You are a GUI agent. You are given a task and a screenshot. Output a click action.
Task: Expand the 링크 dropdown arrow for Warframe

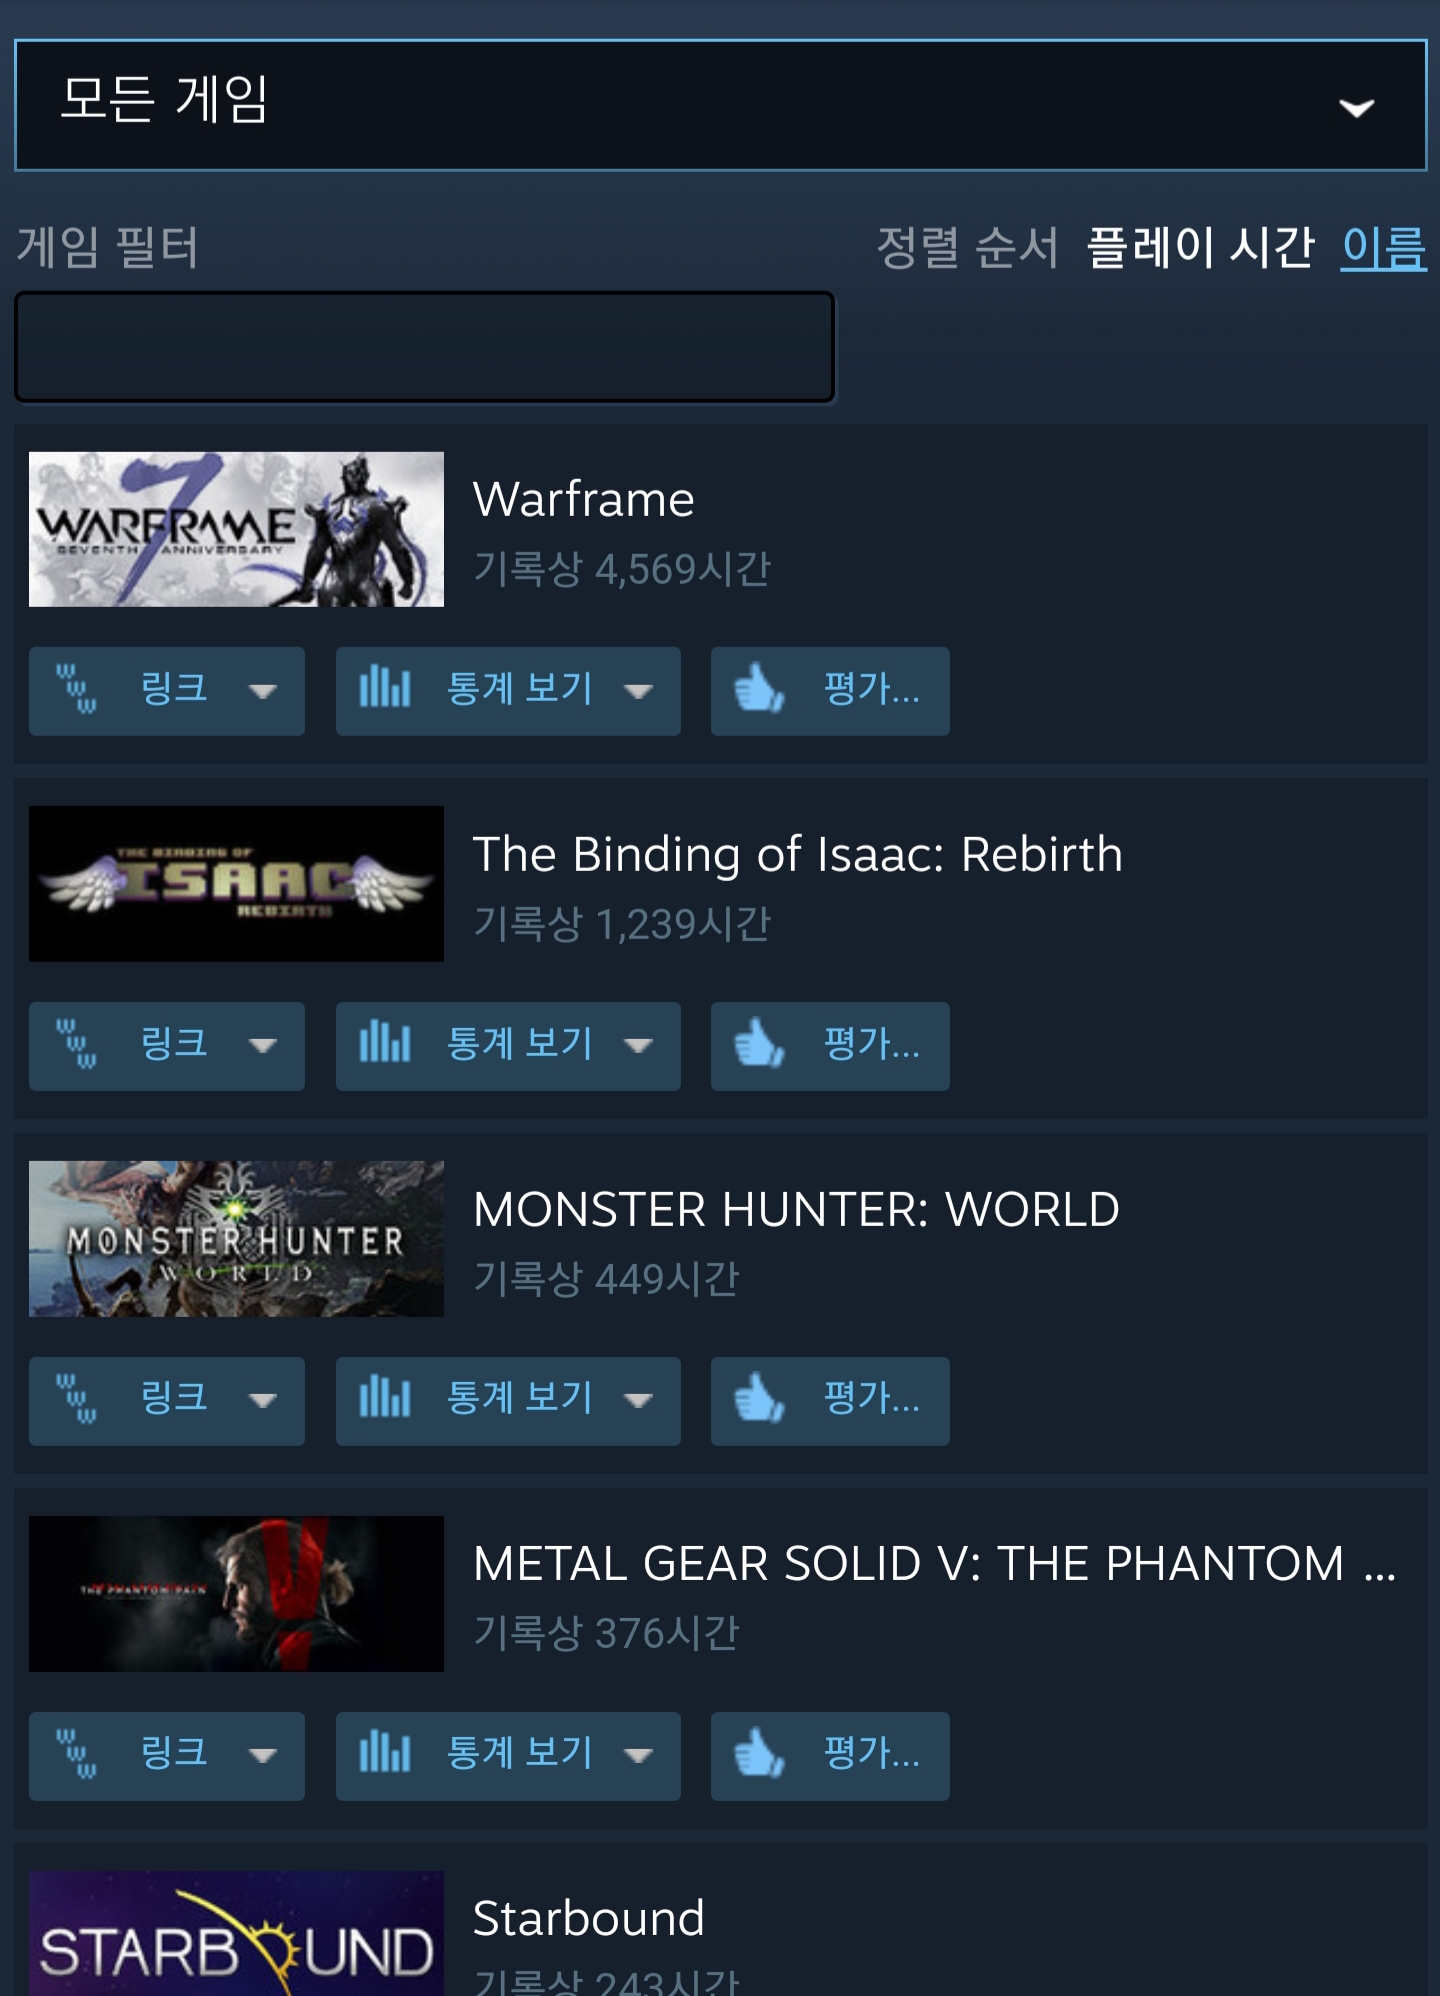point(262,691)
